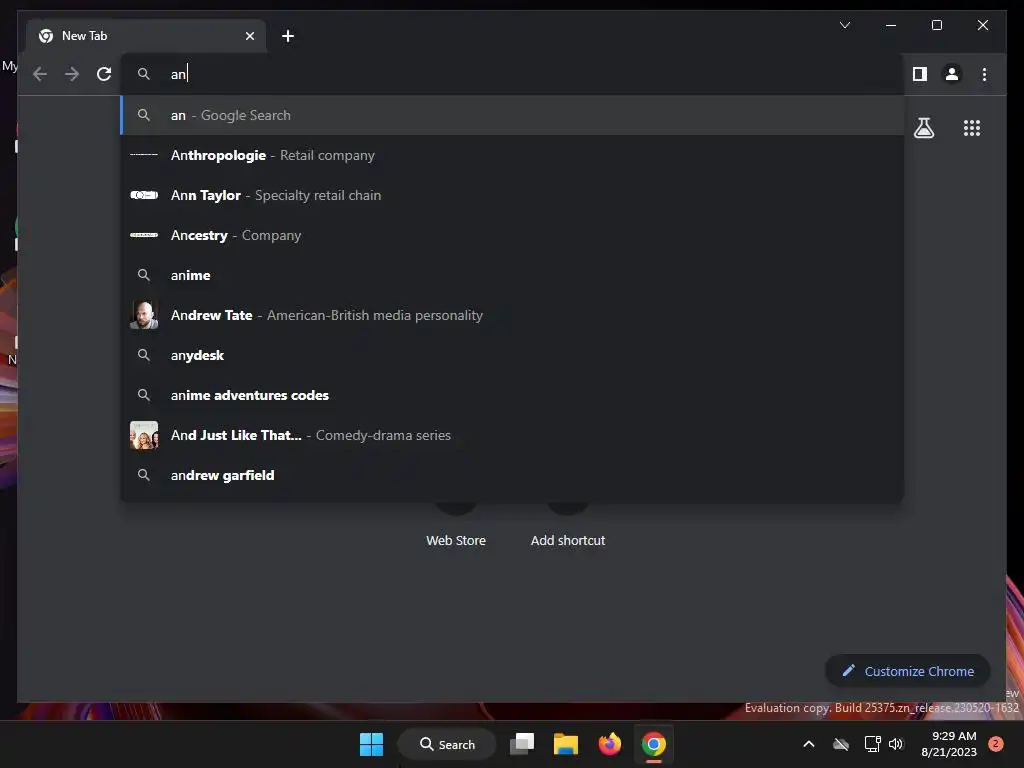Open the Google apps grid icon
This screenshot has width=1024, height=768.
(x=972, y=128)
